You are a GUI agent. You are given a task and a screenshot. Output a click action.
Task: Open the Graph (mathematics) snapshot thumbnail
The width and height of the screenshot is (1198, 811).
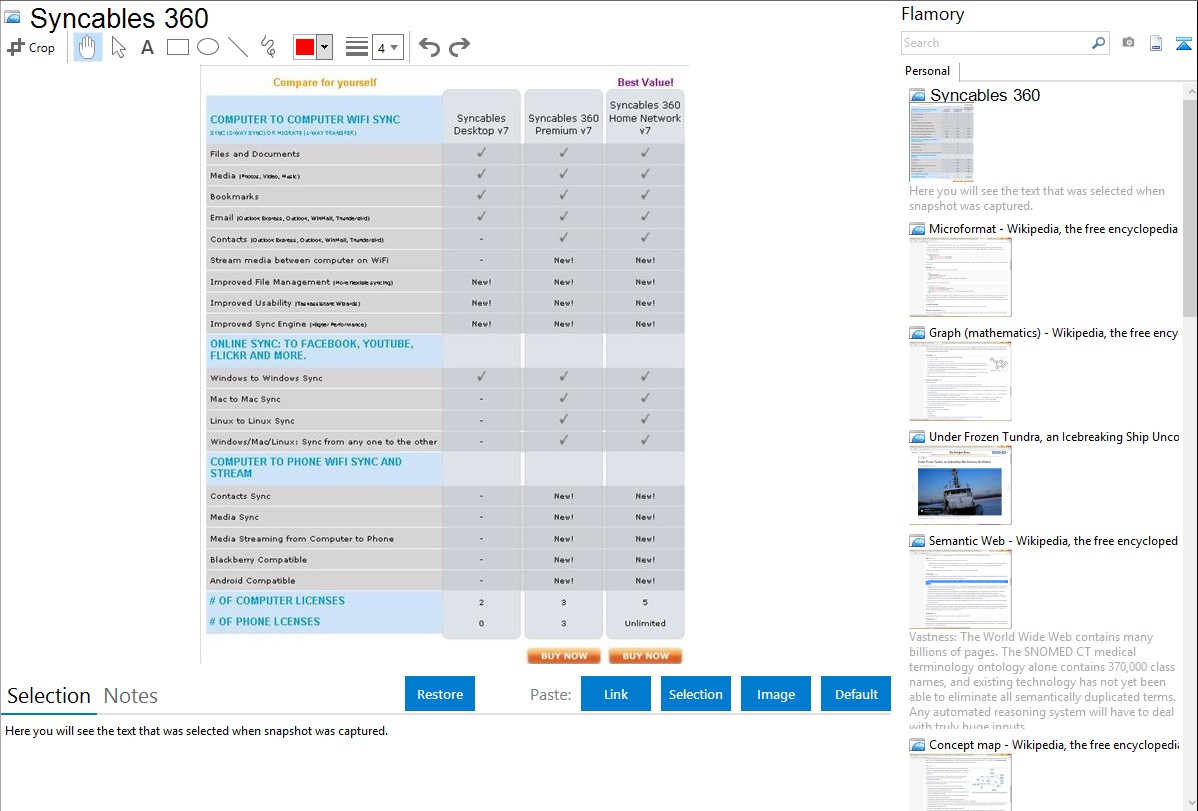pos(960,381)
